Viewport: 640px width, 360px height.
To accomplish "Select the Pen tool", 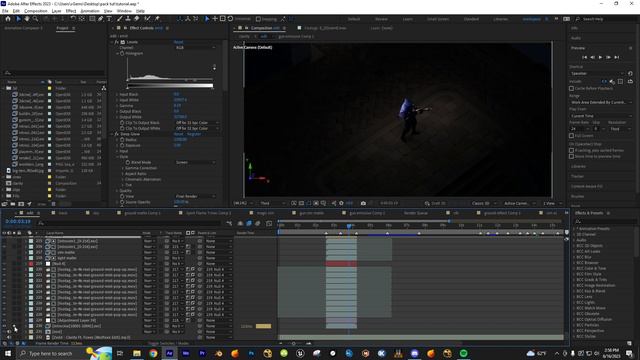I will pos(100,19).
